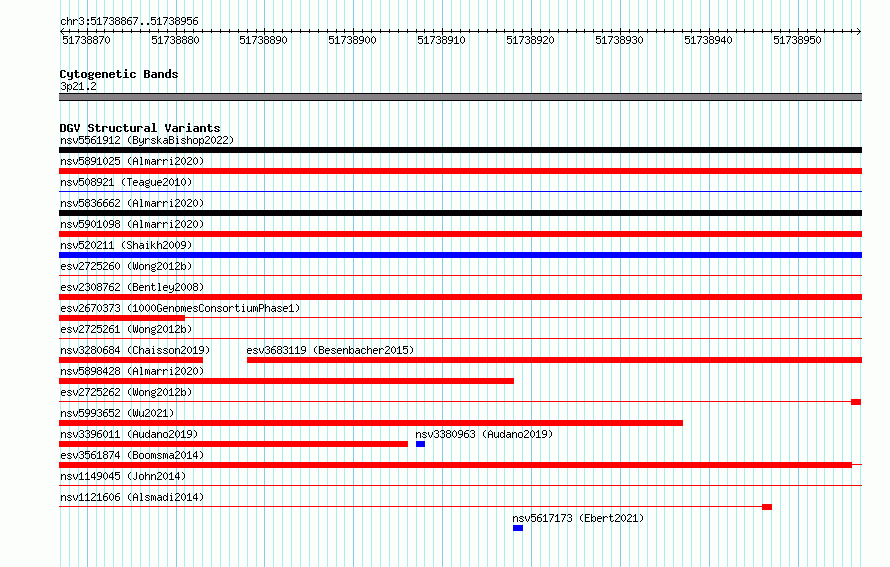Click the esv2725261 (Wong2012b) label

pos(126,329)
